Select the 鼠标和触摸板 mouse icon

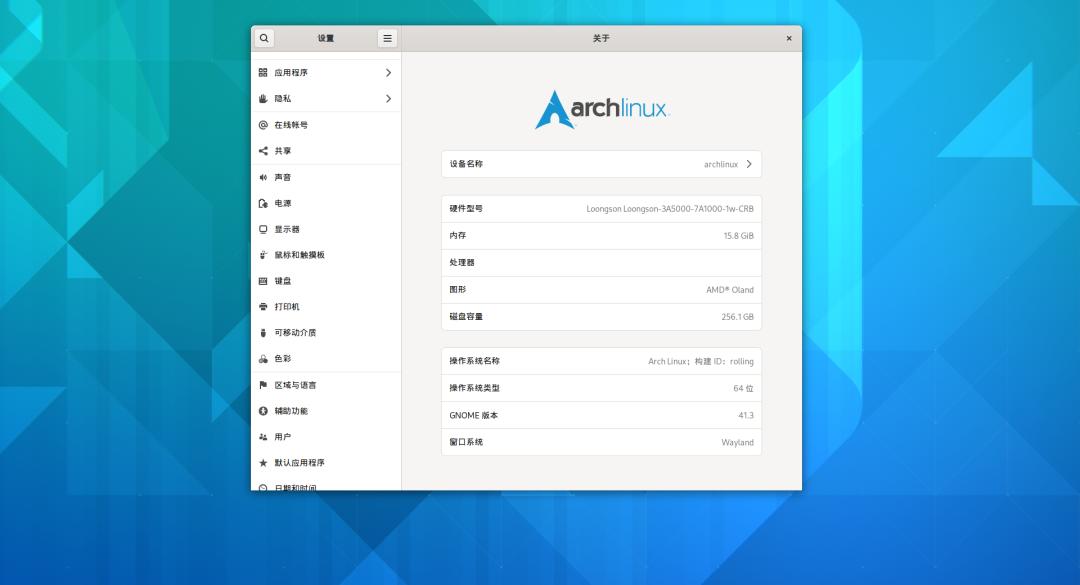pos(264,254)
